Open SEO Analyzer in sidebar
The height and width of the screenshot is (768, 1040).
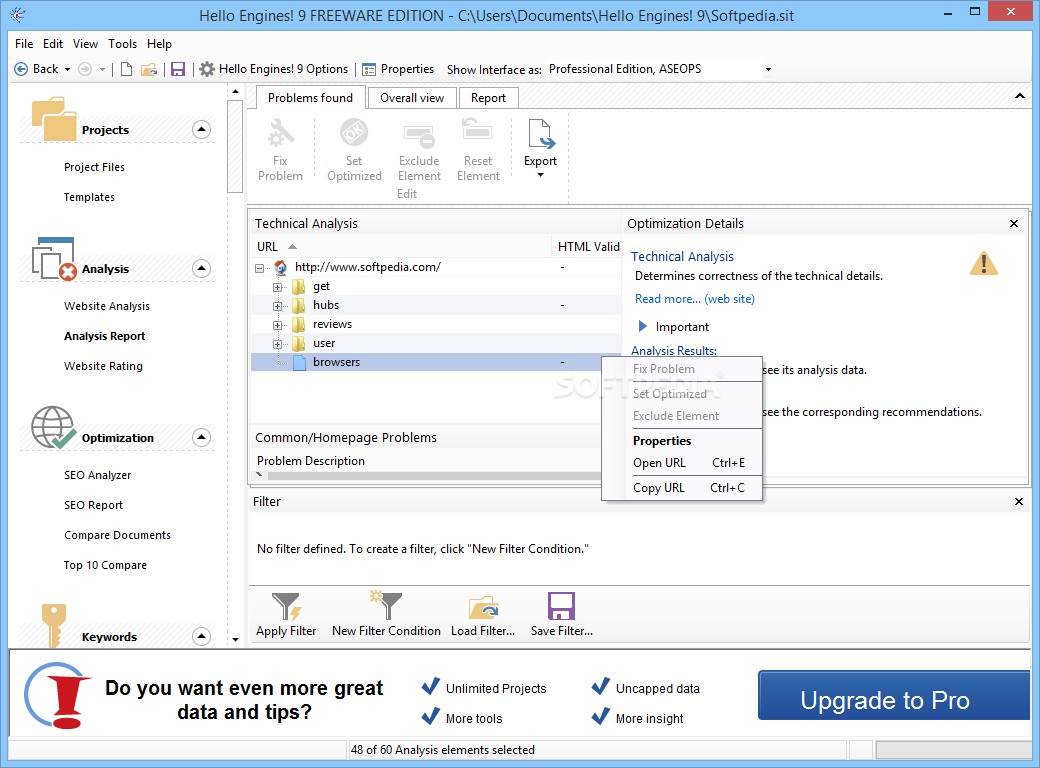click(98, 475)
